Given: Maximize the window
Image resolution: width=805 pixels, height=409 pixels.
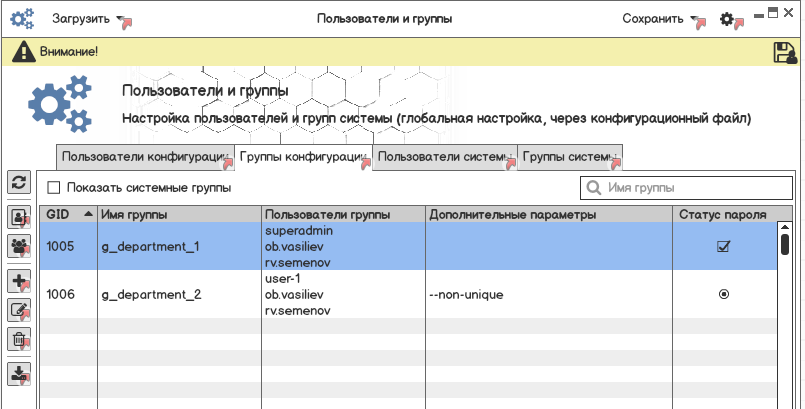Looking at the screenshot, I should [773, 13].
